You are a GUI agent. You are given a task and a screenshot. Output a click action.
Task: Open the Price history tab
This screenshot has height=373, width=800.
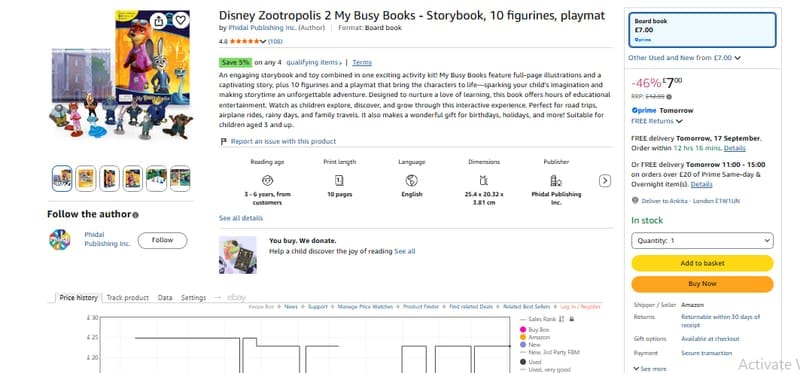coord(78,297)
